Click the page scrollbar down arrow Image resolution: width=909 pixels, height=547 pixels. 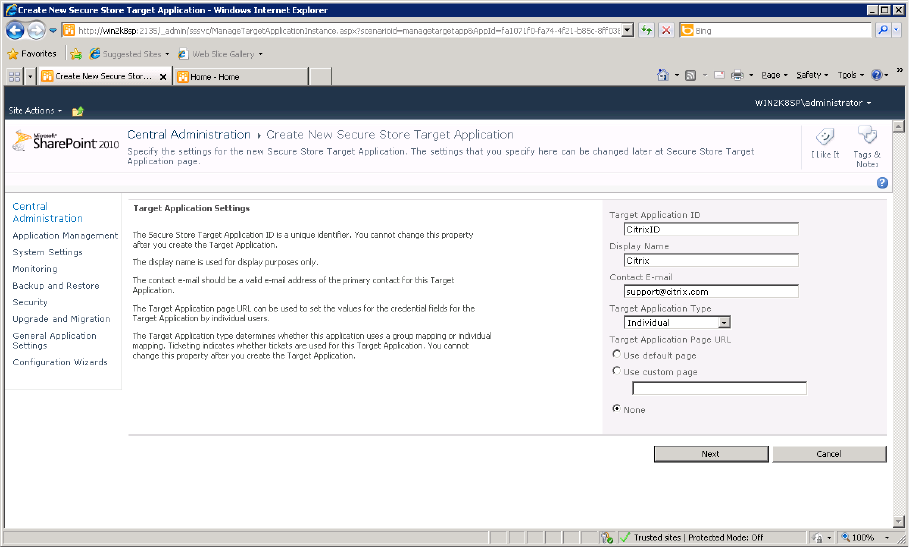[x=899, y=522]
